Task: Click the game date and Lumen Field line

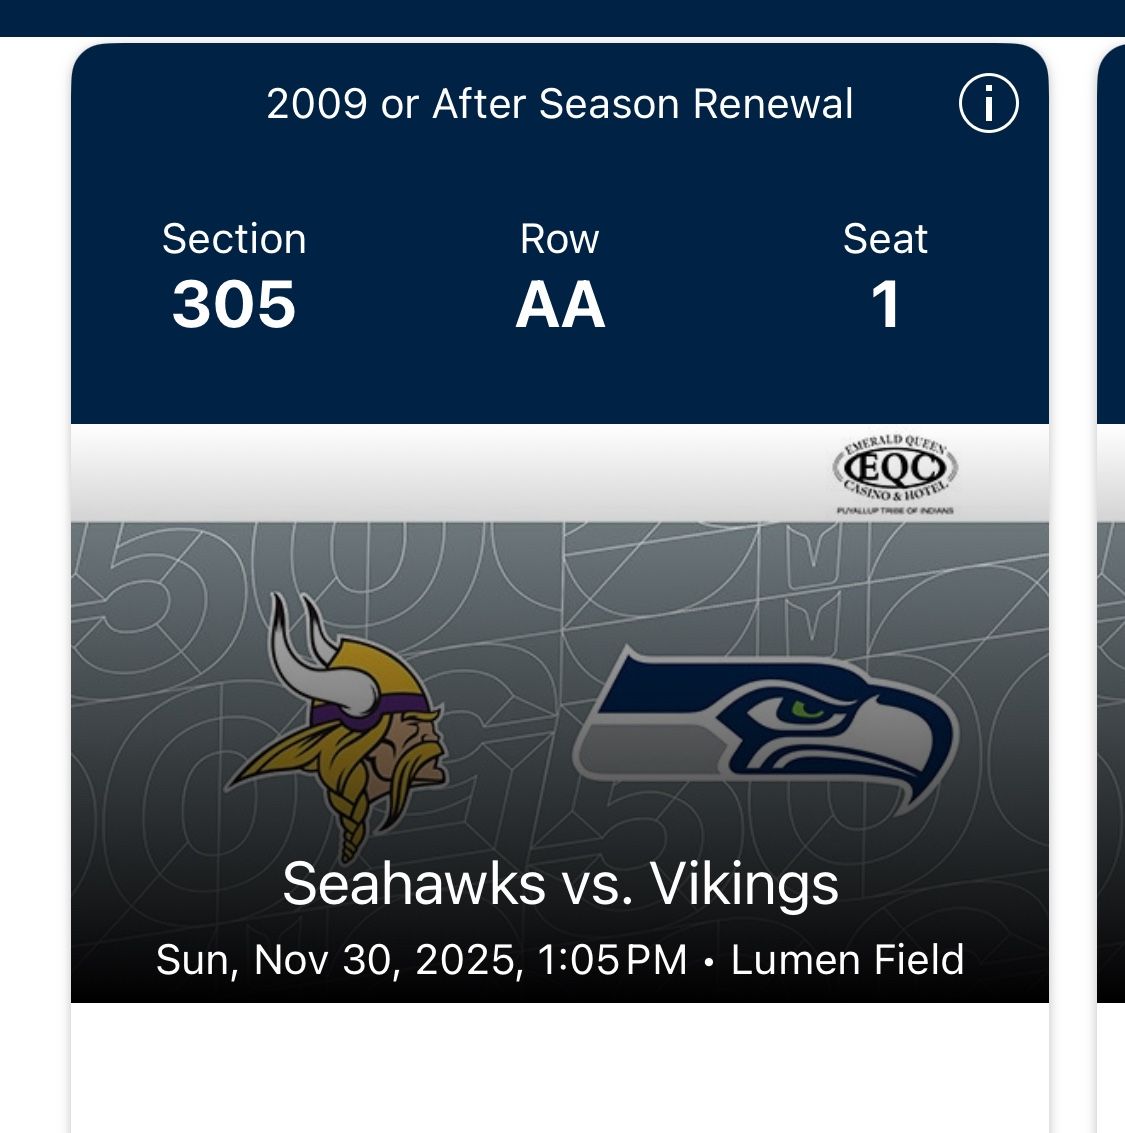Action: tap(560, 958)
